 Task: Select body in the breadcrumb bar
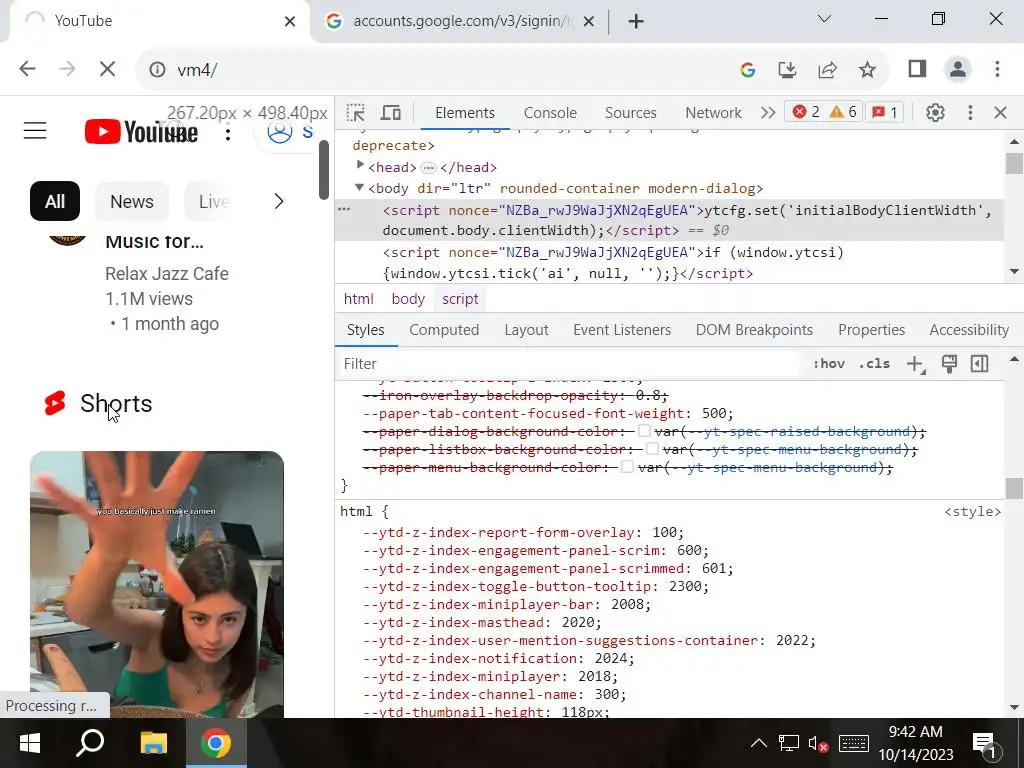[x=408, y=299]
